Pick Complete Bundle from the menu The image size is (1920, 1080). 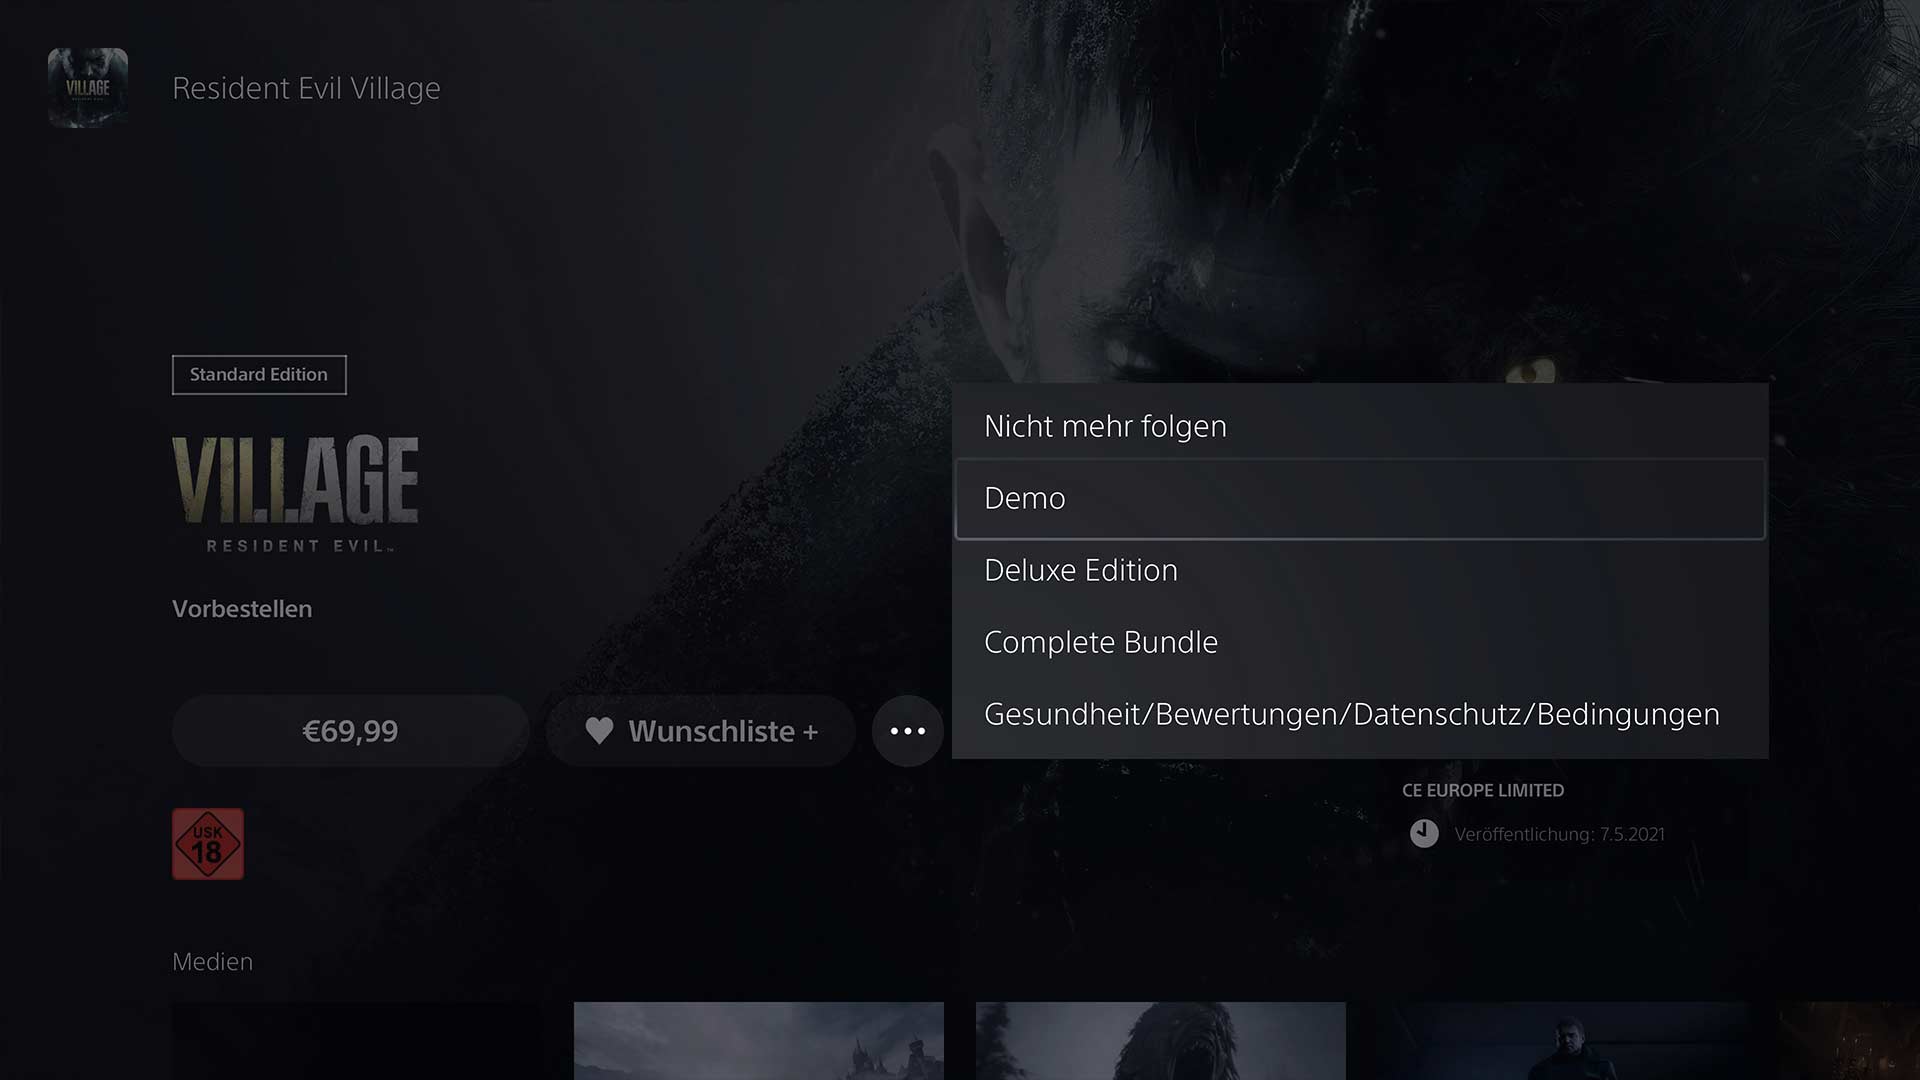coord(1101,642)
